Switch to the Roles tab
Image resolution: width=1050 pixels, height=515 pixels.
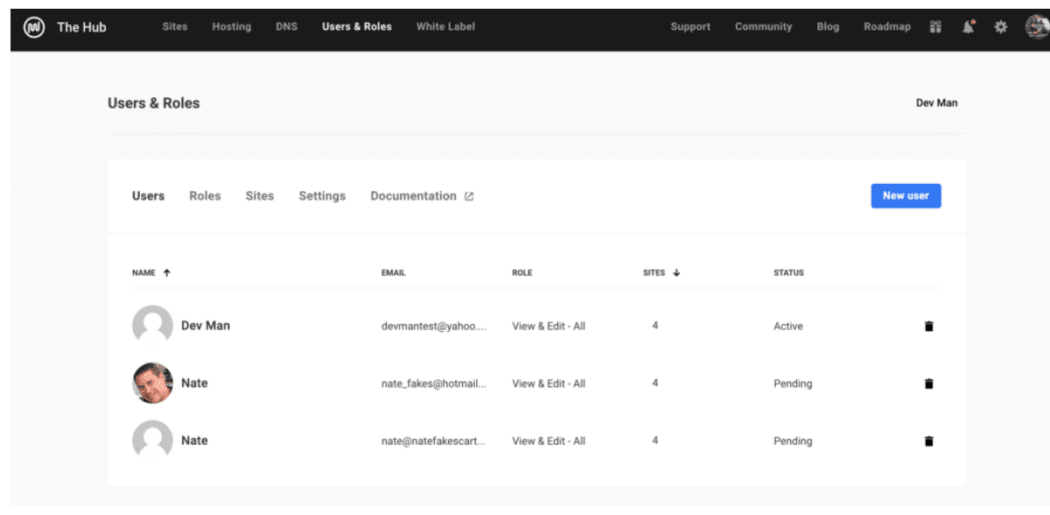tap(205, 196)
